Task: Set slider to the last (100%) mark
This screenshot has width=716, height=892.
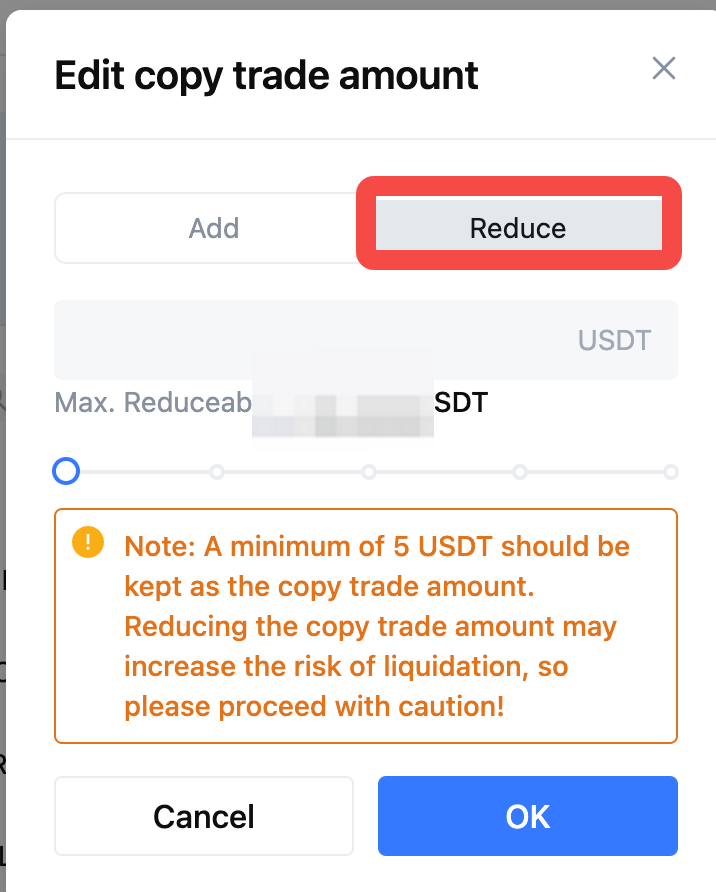Action: (x=671, y=472)
